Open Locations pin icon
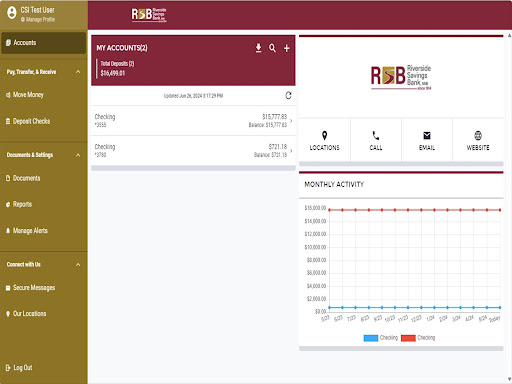Image resolution: width=512 pixels, height=384 pixels. point(324,135)
